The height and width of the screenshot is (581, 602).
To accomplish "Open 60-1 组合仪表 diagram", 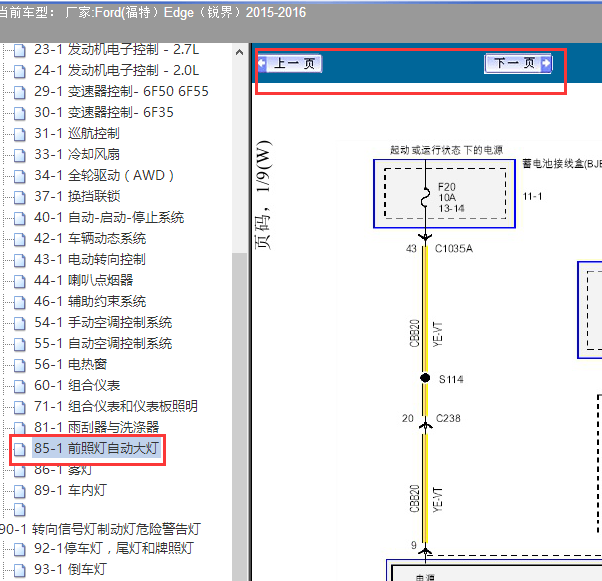I will click(77, 385).
